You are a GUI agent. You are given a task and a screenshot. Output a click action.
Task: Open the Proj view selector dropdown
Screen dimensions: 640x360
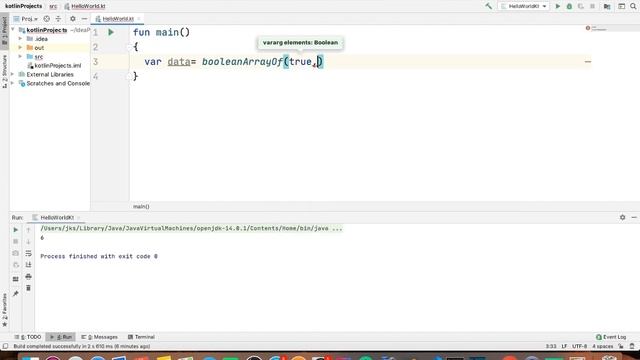coord(25,19)
